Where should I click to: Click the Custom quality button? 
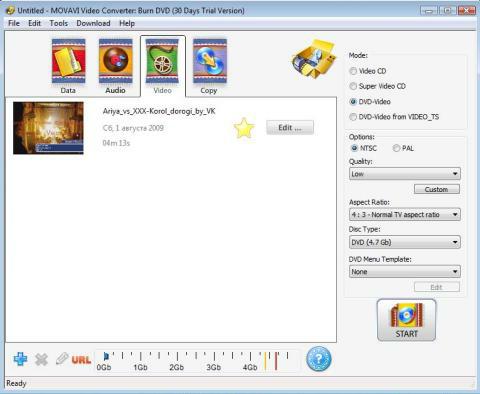[437, 189]
